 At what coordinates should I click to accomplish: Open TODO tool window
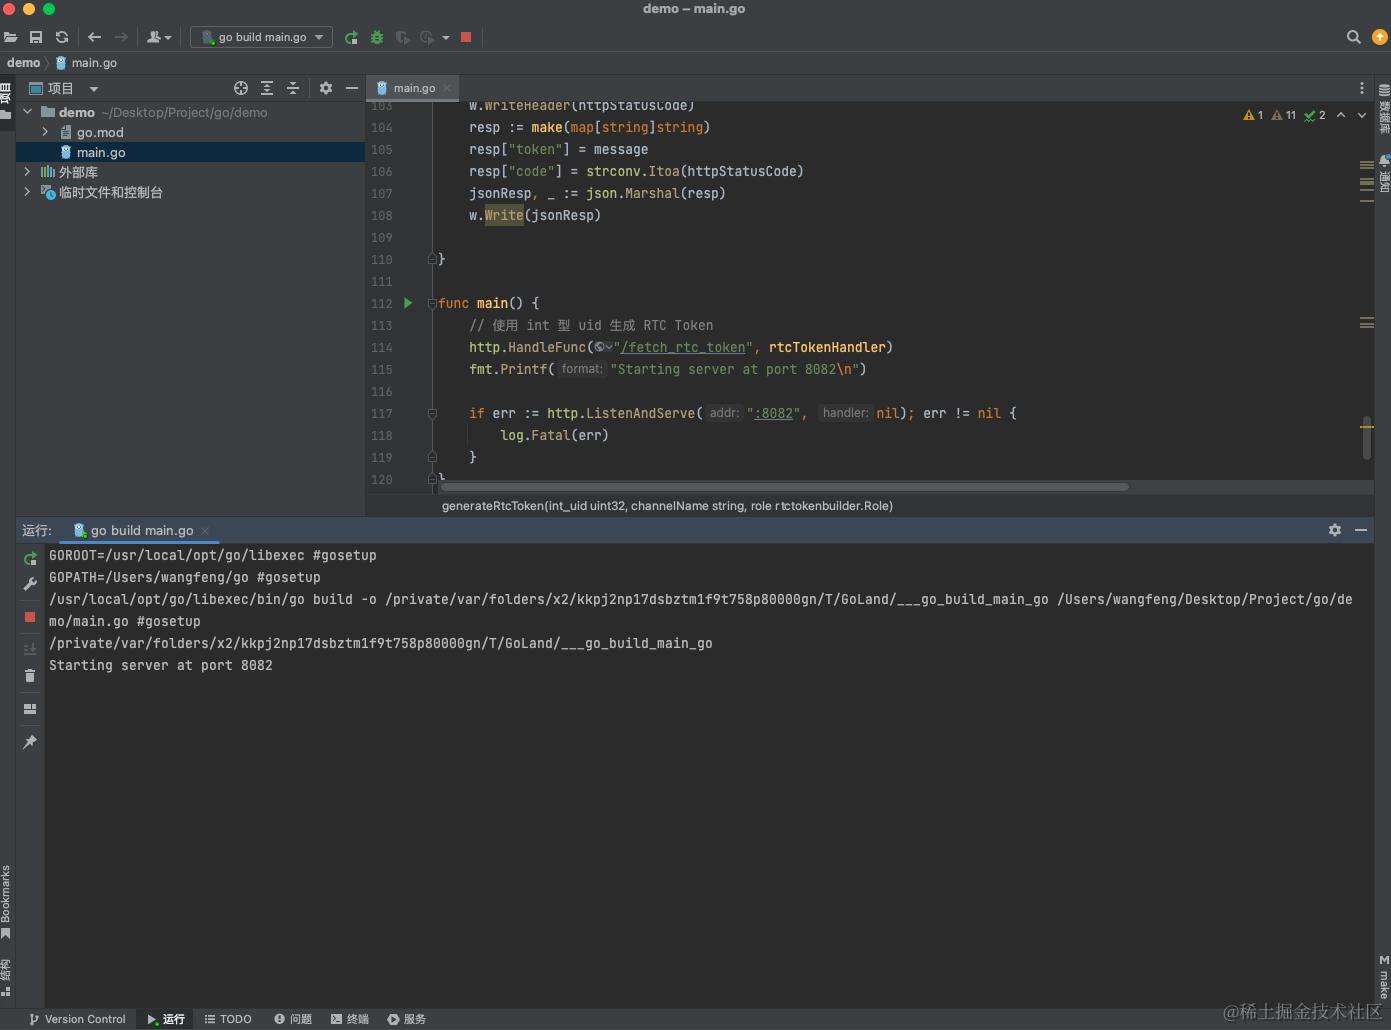228,1019
